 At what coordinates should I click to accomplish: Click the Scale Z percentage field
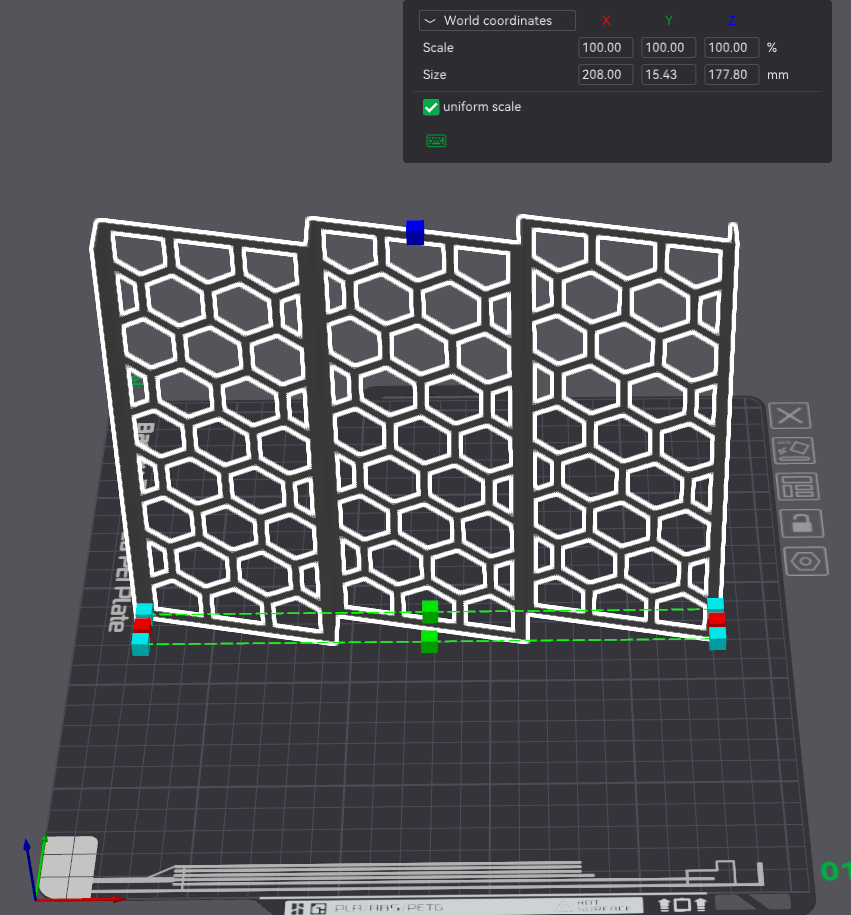[x=731, y=47]
